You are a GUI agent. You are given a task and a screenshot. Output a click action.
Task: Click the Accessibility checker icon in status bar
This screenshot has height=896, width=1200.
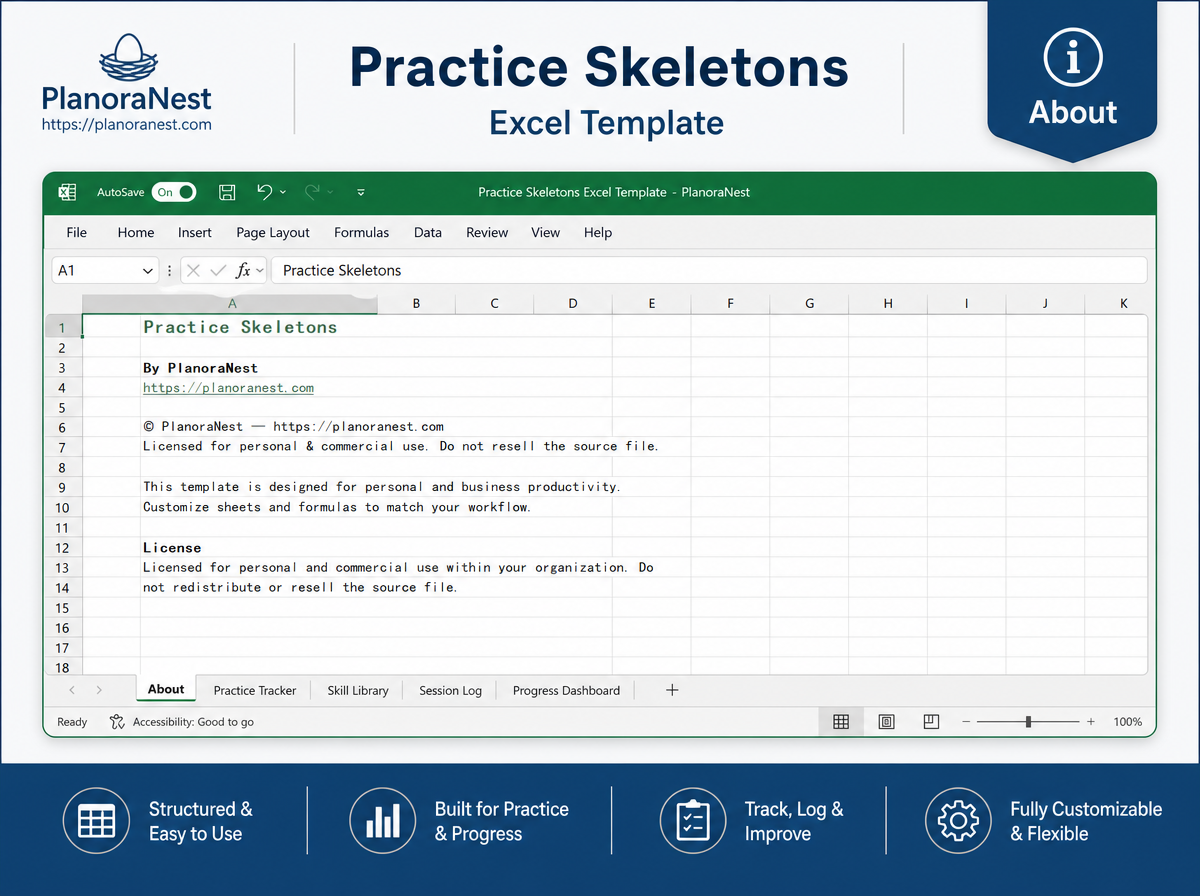[118, 722]
